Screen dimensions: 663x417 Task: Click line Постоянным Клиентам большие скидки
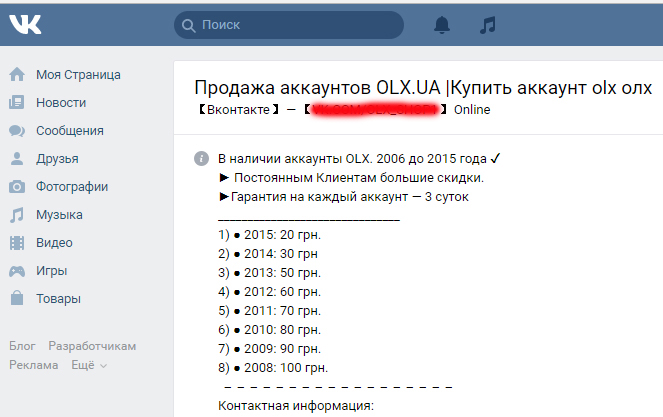click(351, 178)
